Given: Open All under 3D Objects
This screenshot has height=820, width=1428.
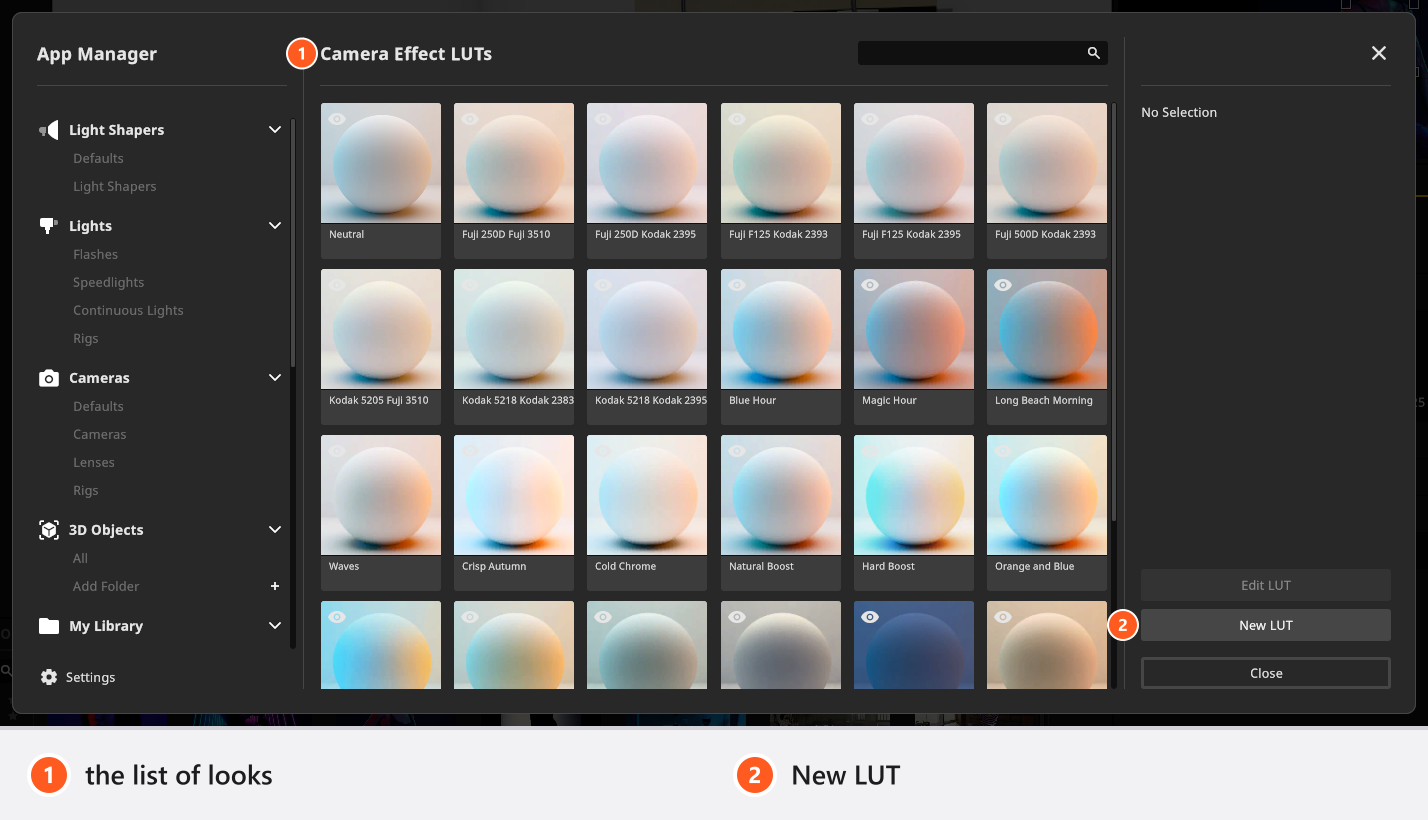Looking at the screenshot, I should [80, 558].
